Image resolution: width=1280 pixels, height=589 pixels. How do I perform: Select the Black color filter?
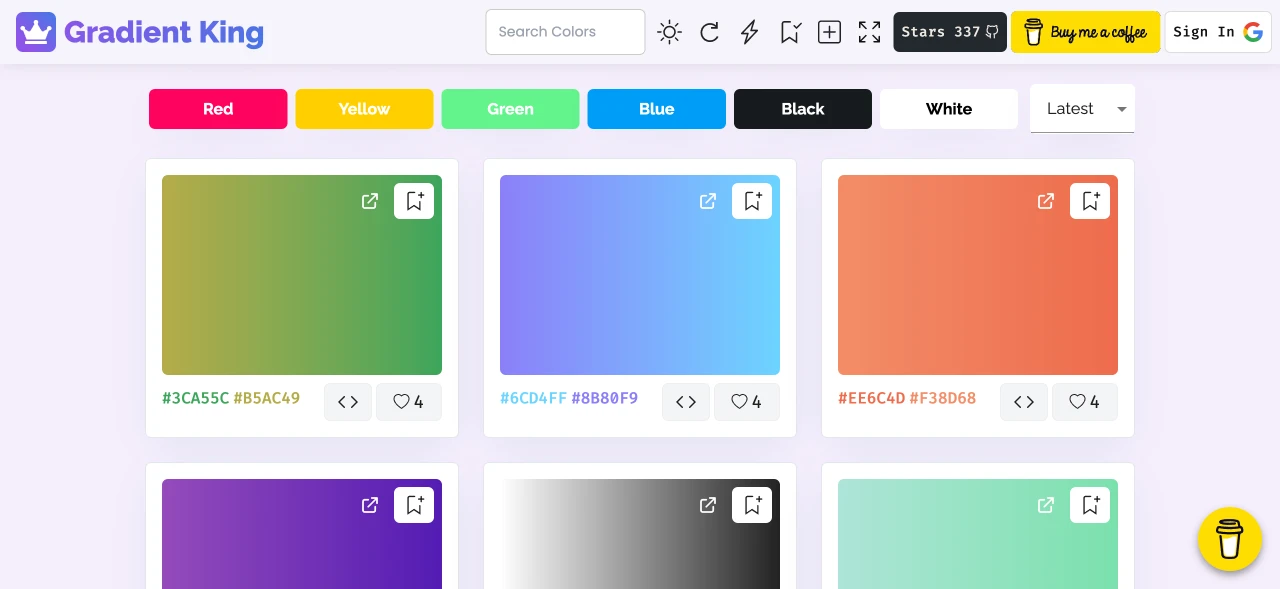pos(803,109)
